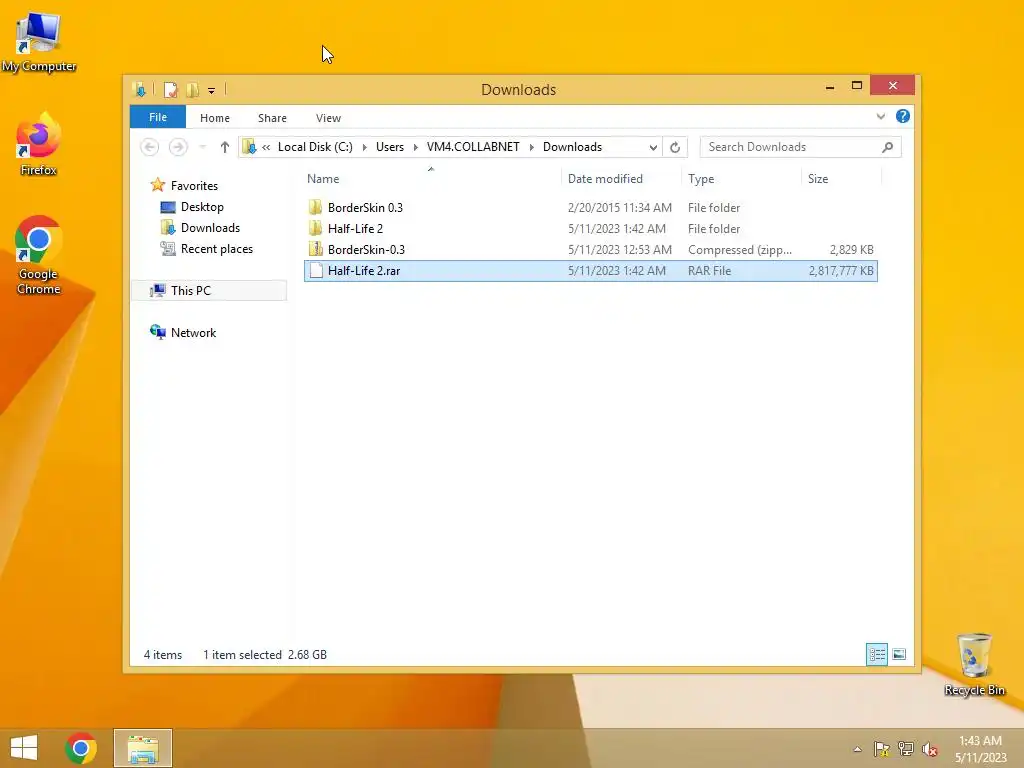Open the View ribbon tab
The height and width of the screenshot is (768, 1024).
328,118
